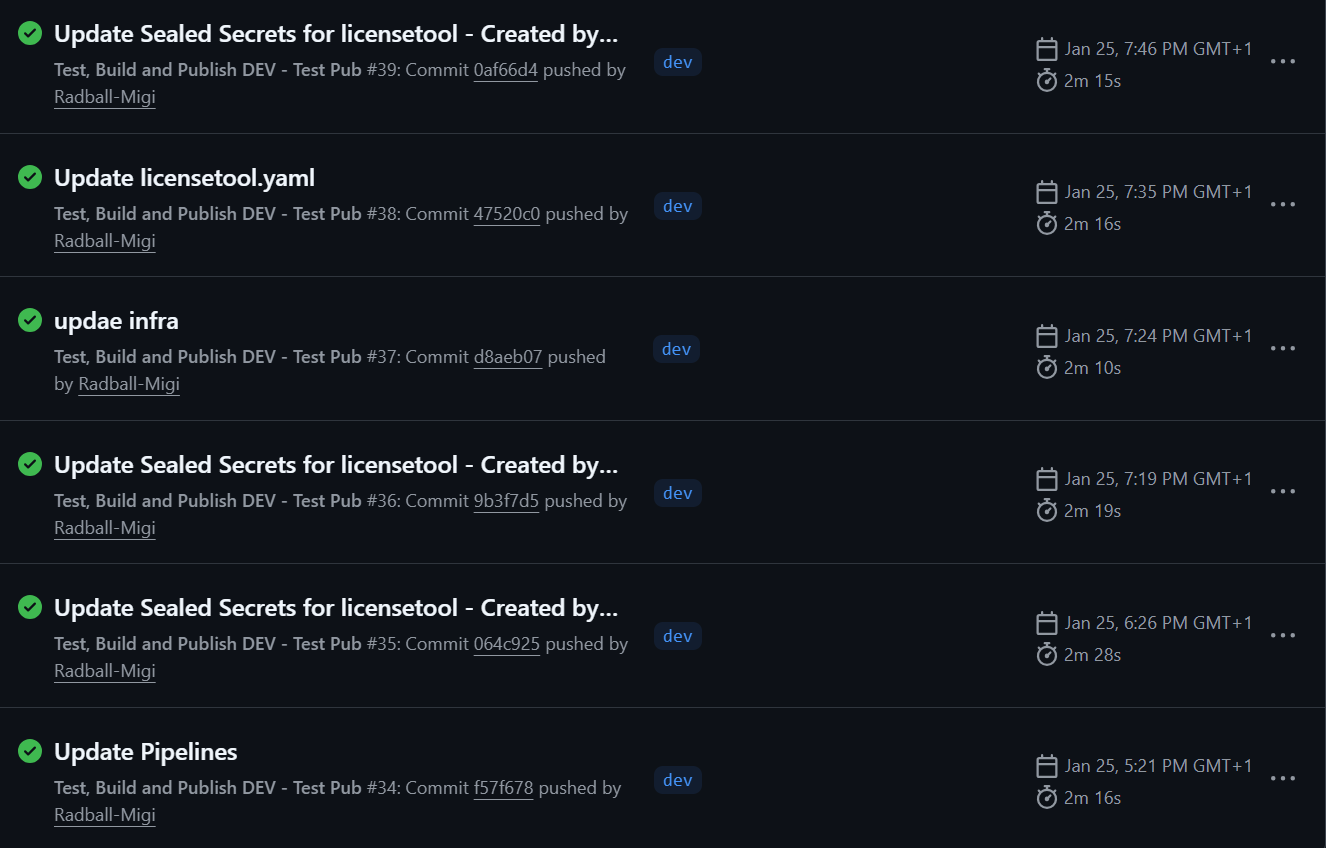Screen dimensions: 1326x848
Task: Click the stopwatch icon showing 2m 15s
Action: 1046,81
